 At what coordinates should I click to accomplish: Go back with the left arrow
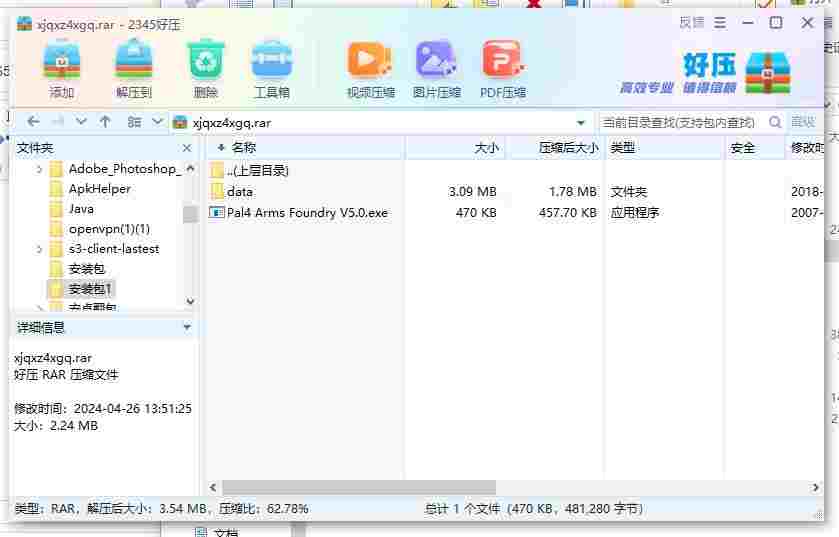[33, 122]
